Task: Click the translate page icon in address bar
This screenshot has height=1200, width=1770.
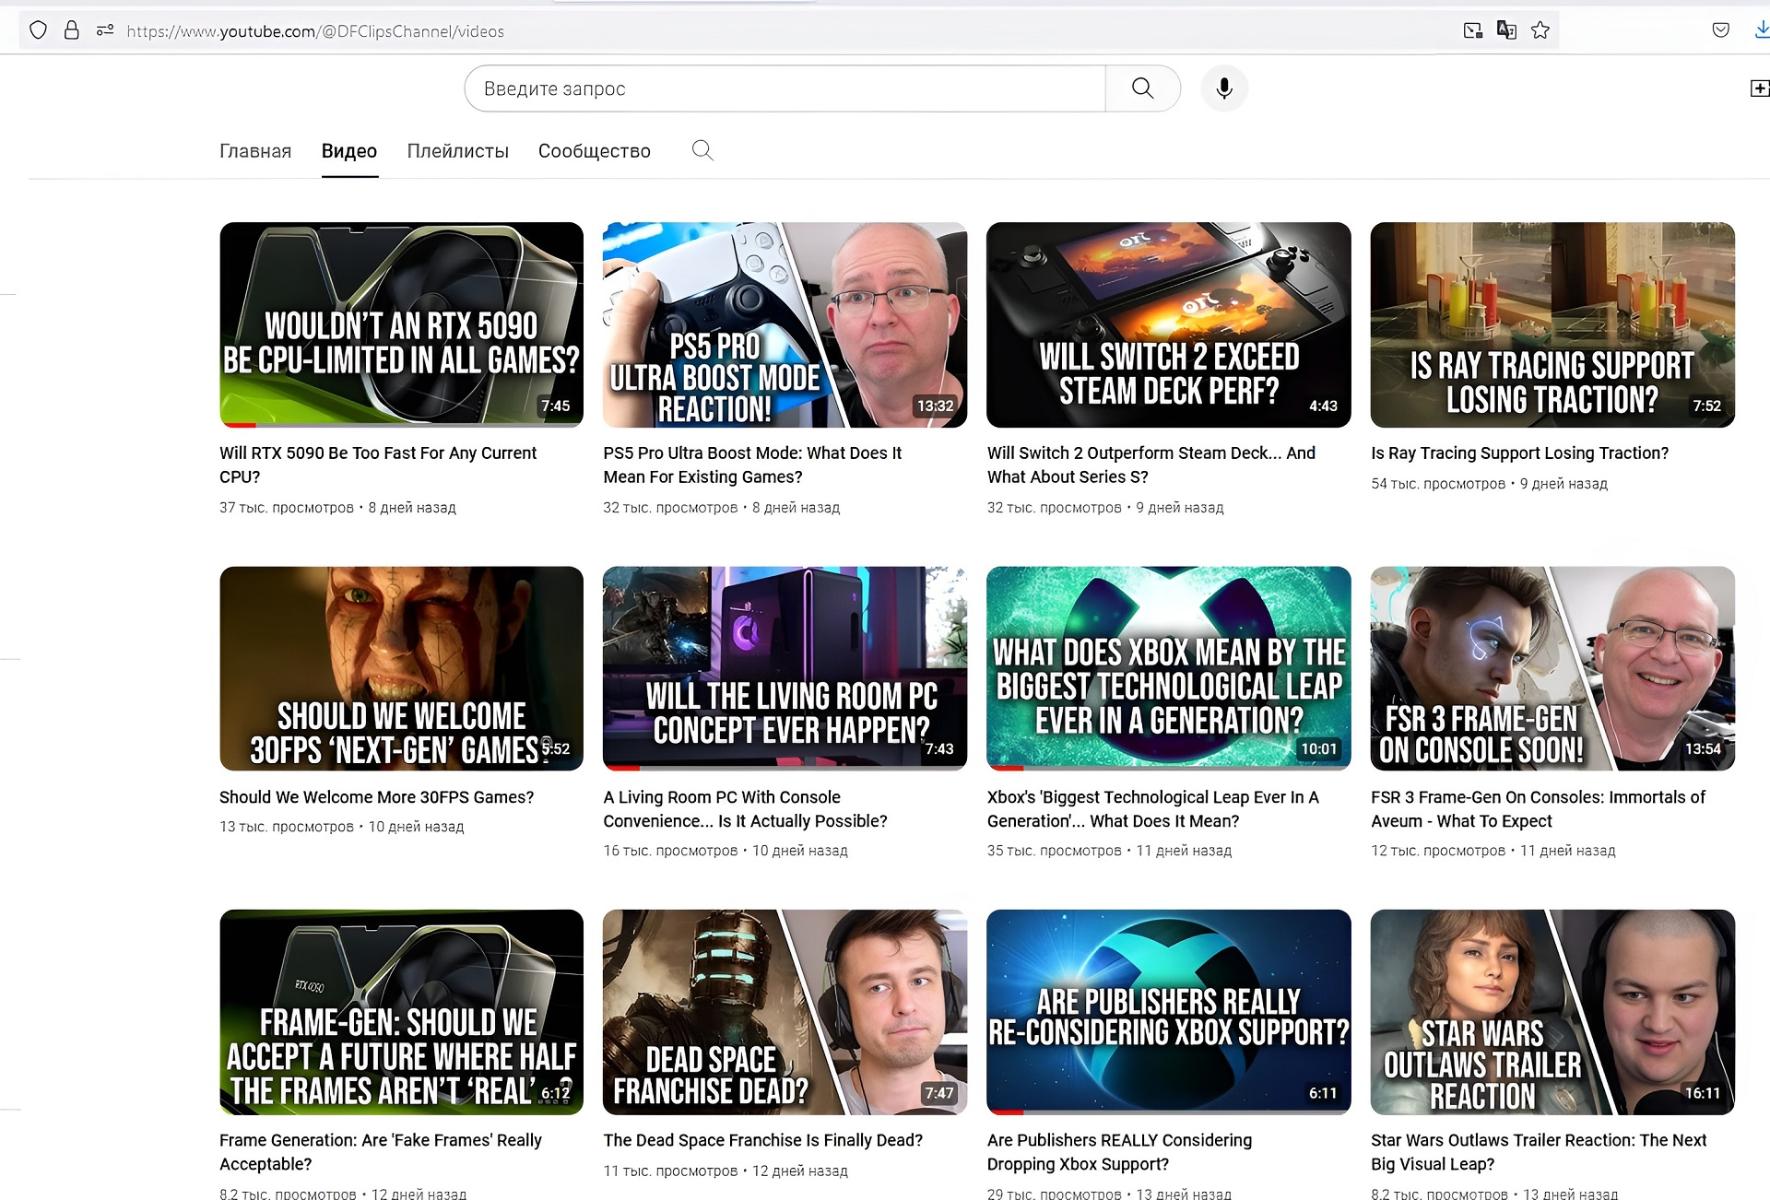Action: 1506,30
